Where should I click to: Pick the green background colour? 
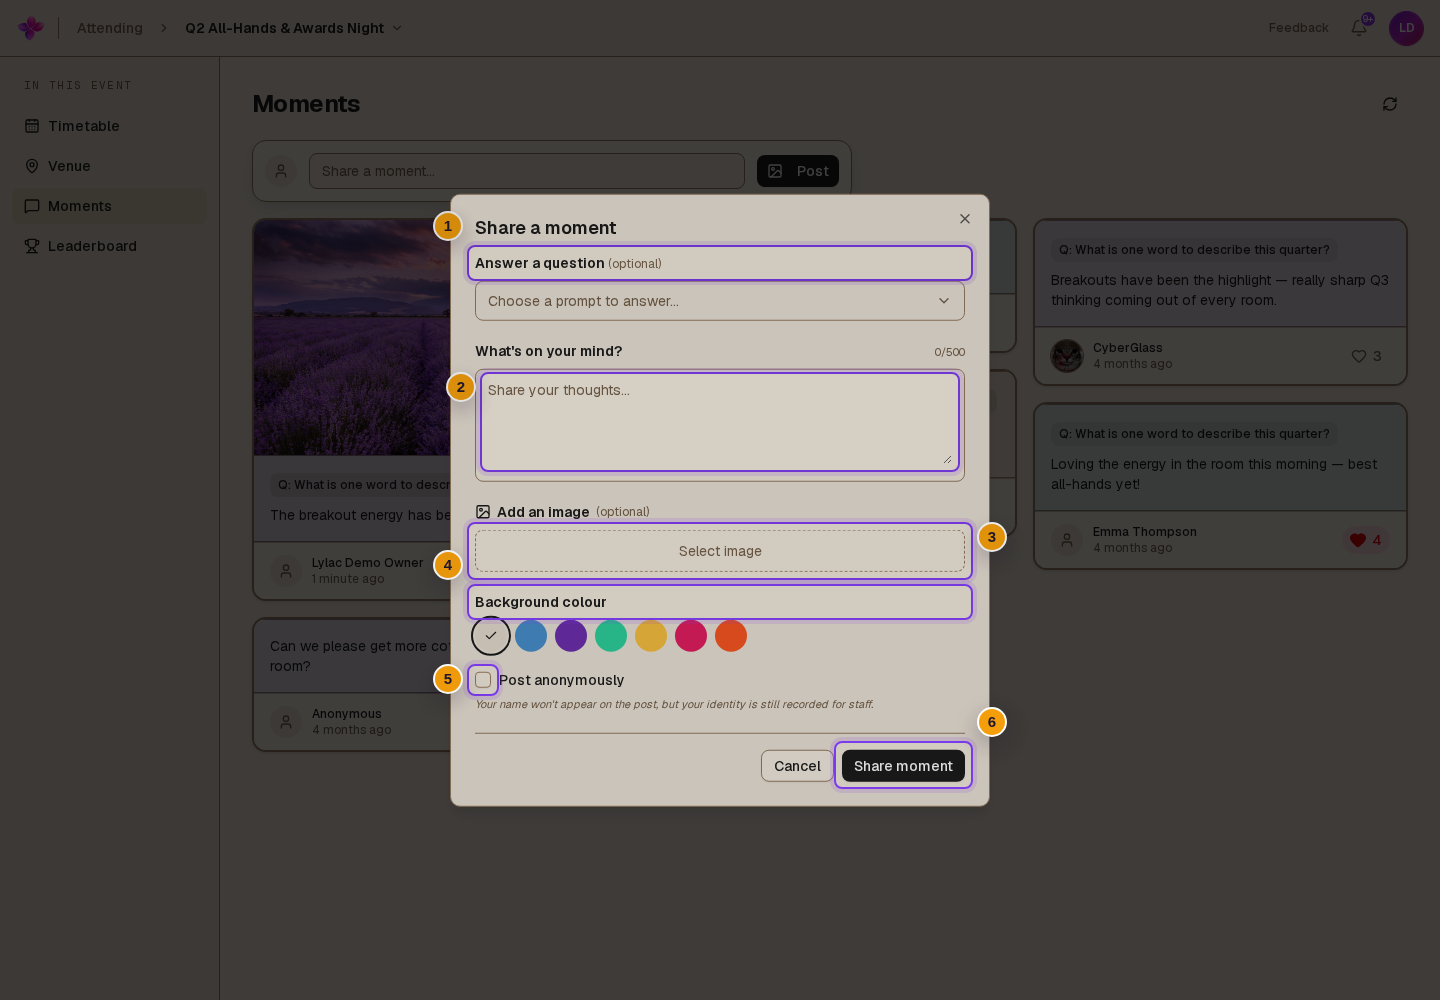point(611,636)
